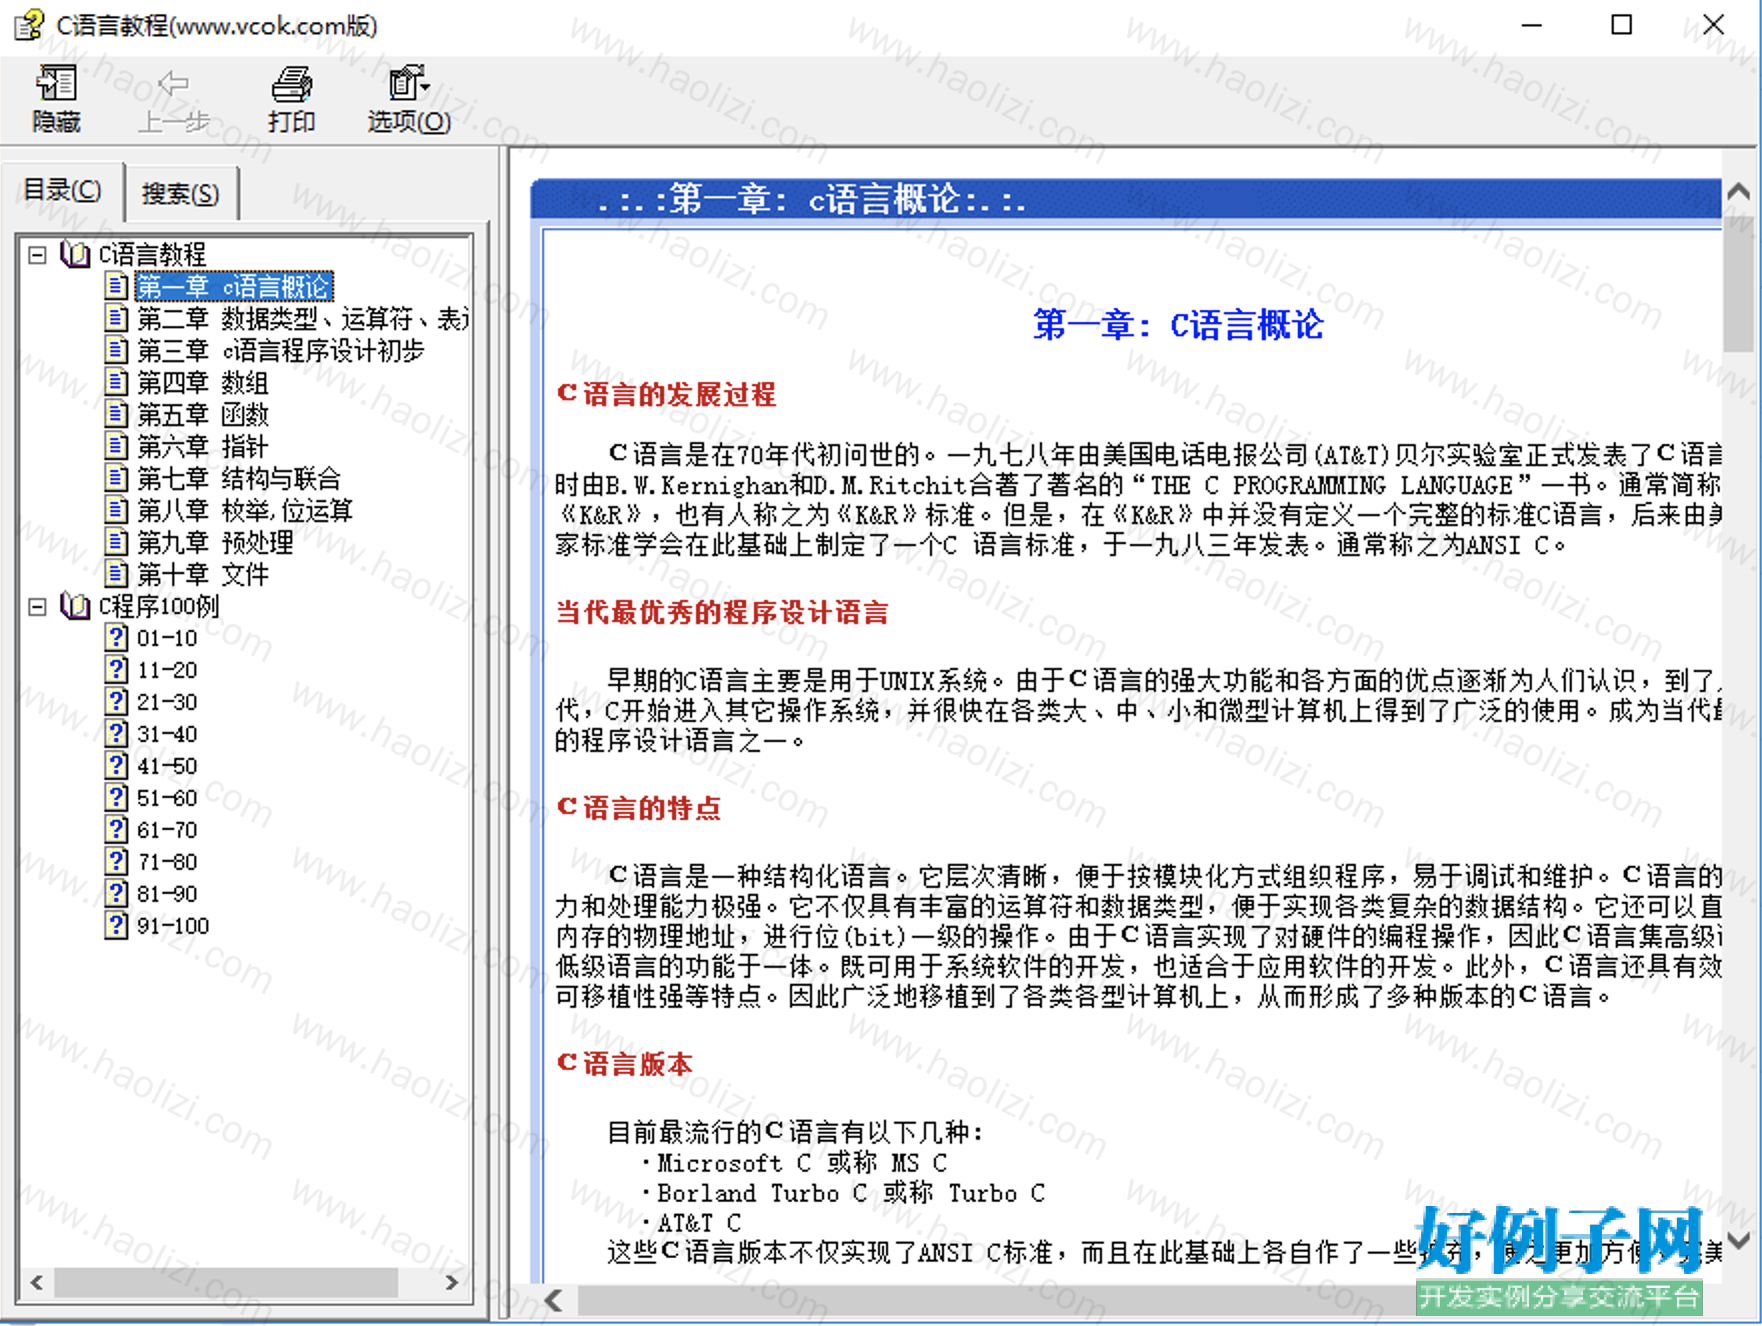Click right arrow of the tree's horizontal scrollbar
The image size is (1762, 1326).
[451, 1282]
